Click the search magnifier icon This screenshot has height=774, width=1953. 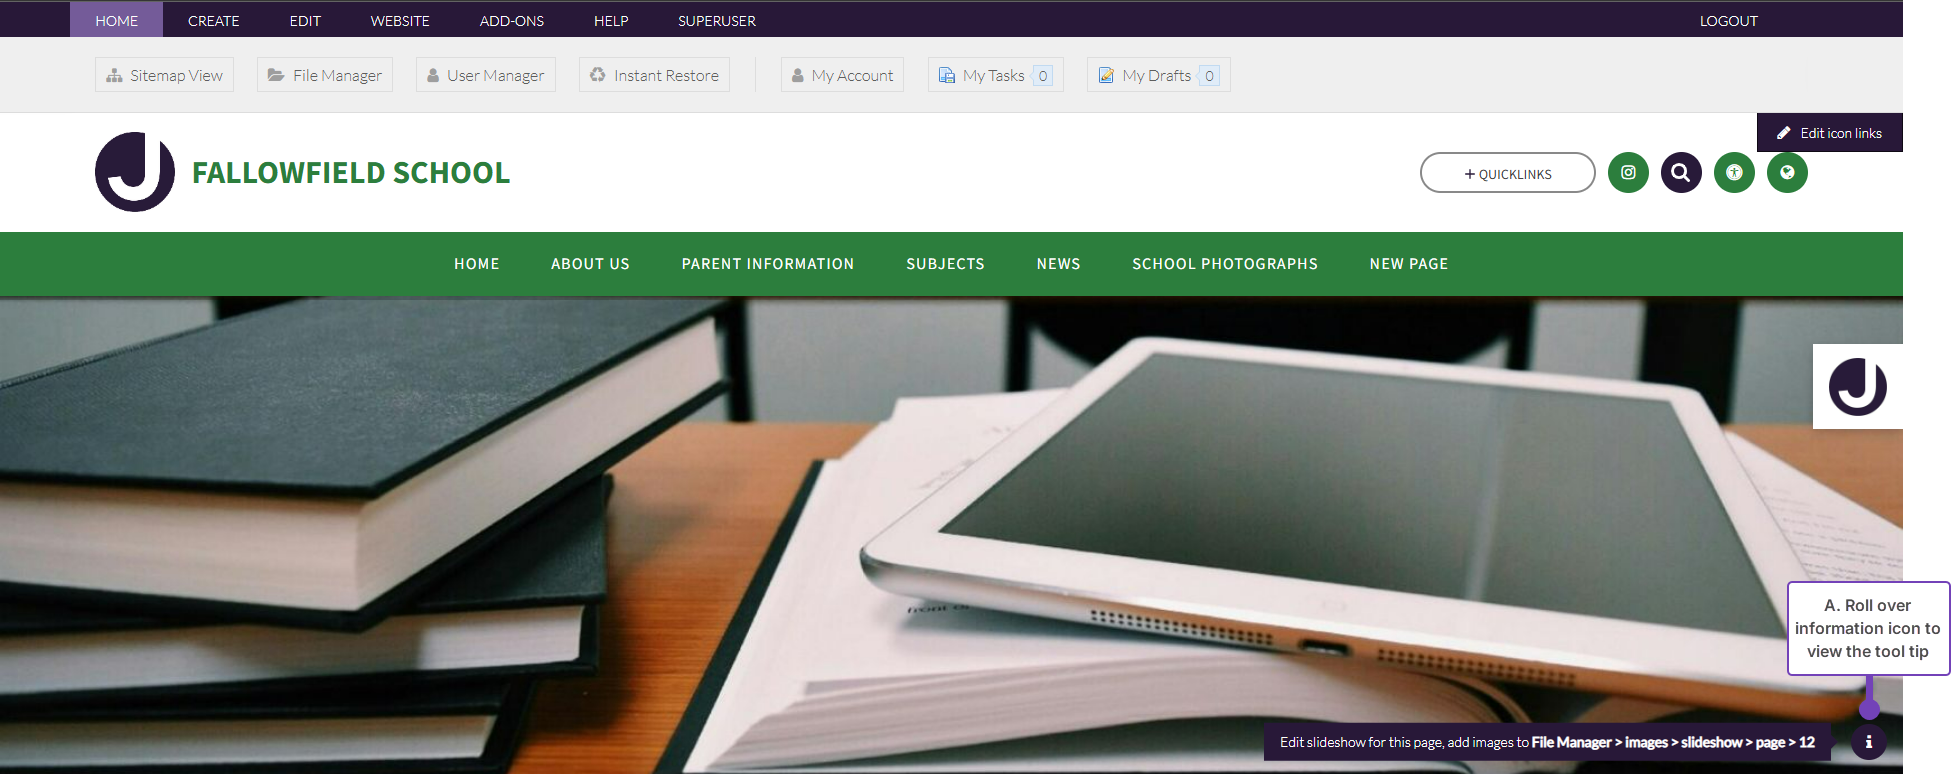(x=1681, y=173)
